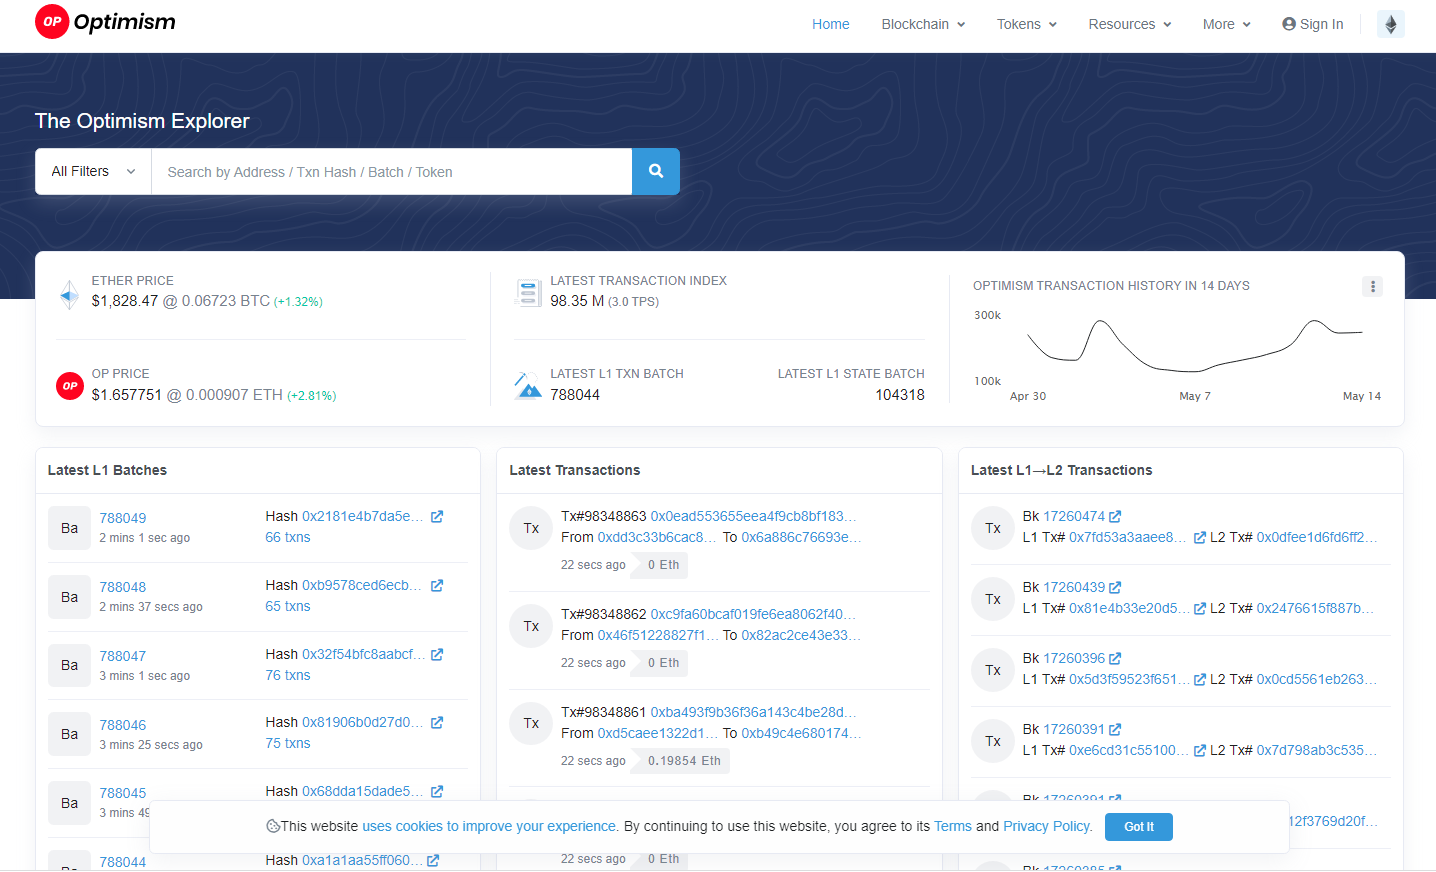
Task: Open the Tokens dropdown menu
Action: point(1026,23)
